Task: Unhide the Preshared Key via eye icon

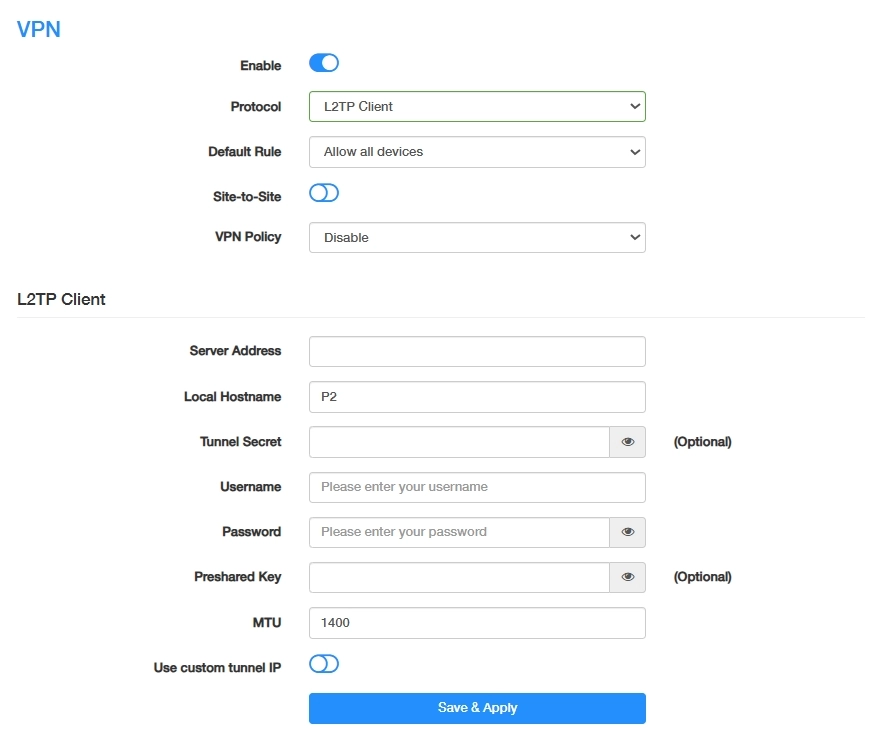Action: click(627, 577)
